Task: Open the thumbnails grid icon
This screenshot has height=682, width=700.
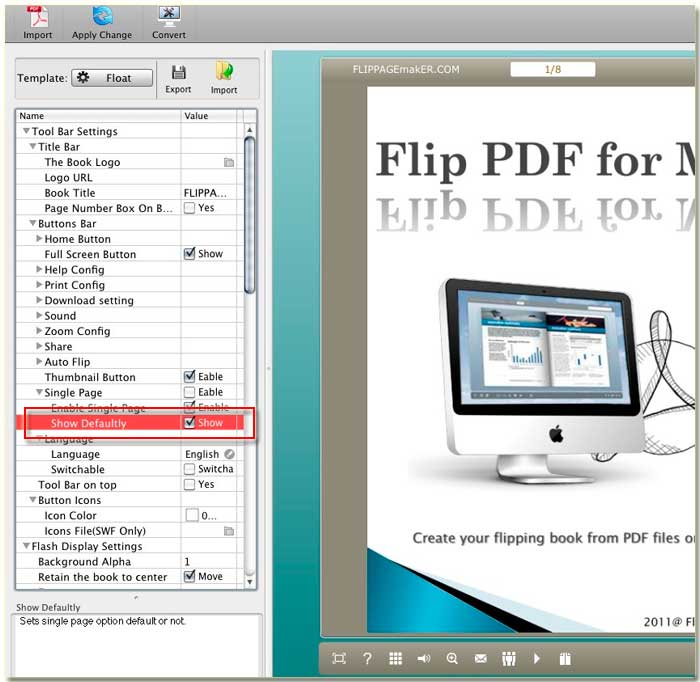Action: [396, 658]
